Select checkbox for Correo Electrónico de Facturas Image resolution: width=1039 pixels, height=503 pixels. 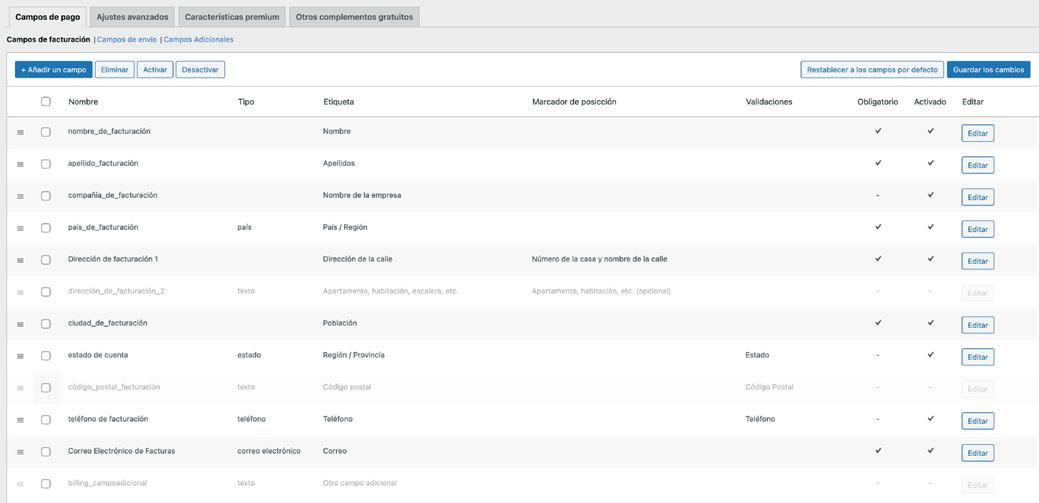[x=46, y=451]
